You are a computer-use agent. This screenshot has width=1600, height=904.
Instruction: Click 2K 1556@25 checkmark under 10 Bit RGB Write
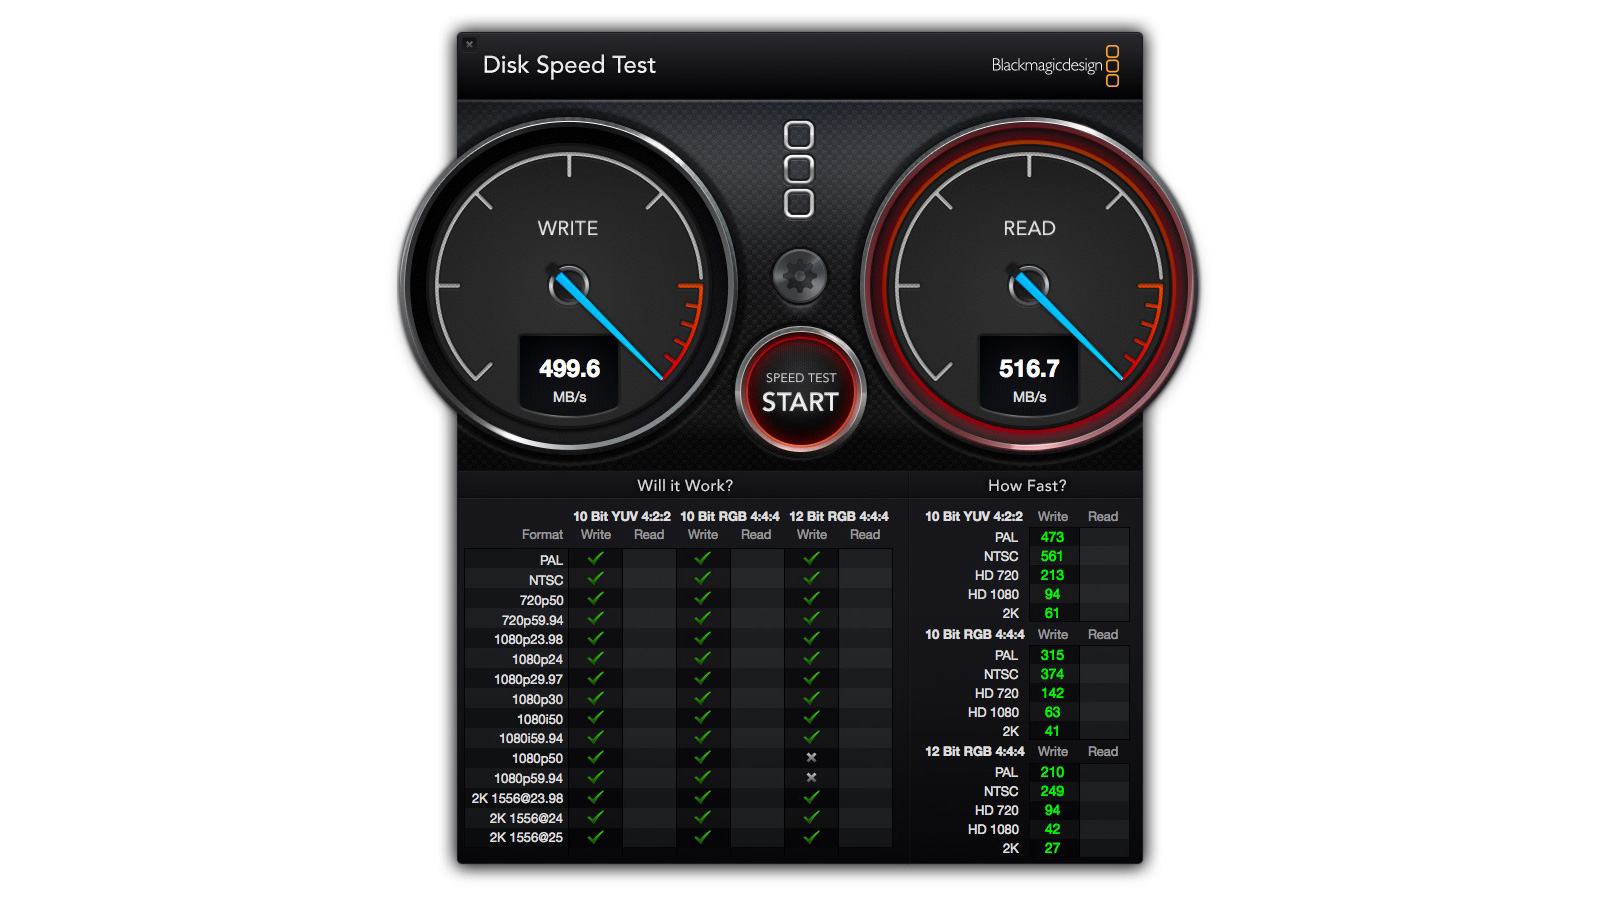tap(702, 837)
